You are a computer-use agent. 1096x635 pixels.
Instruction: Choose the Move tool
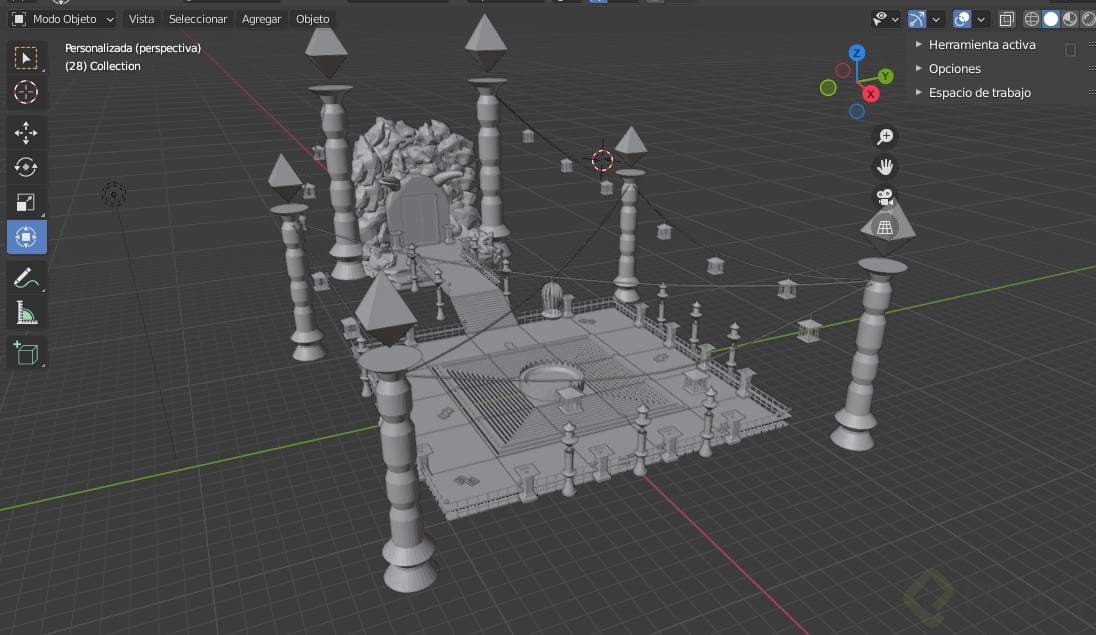pos(27,132)
